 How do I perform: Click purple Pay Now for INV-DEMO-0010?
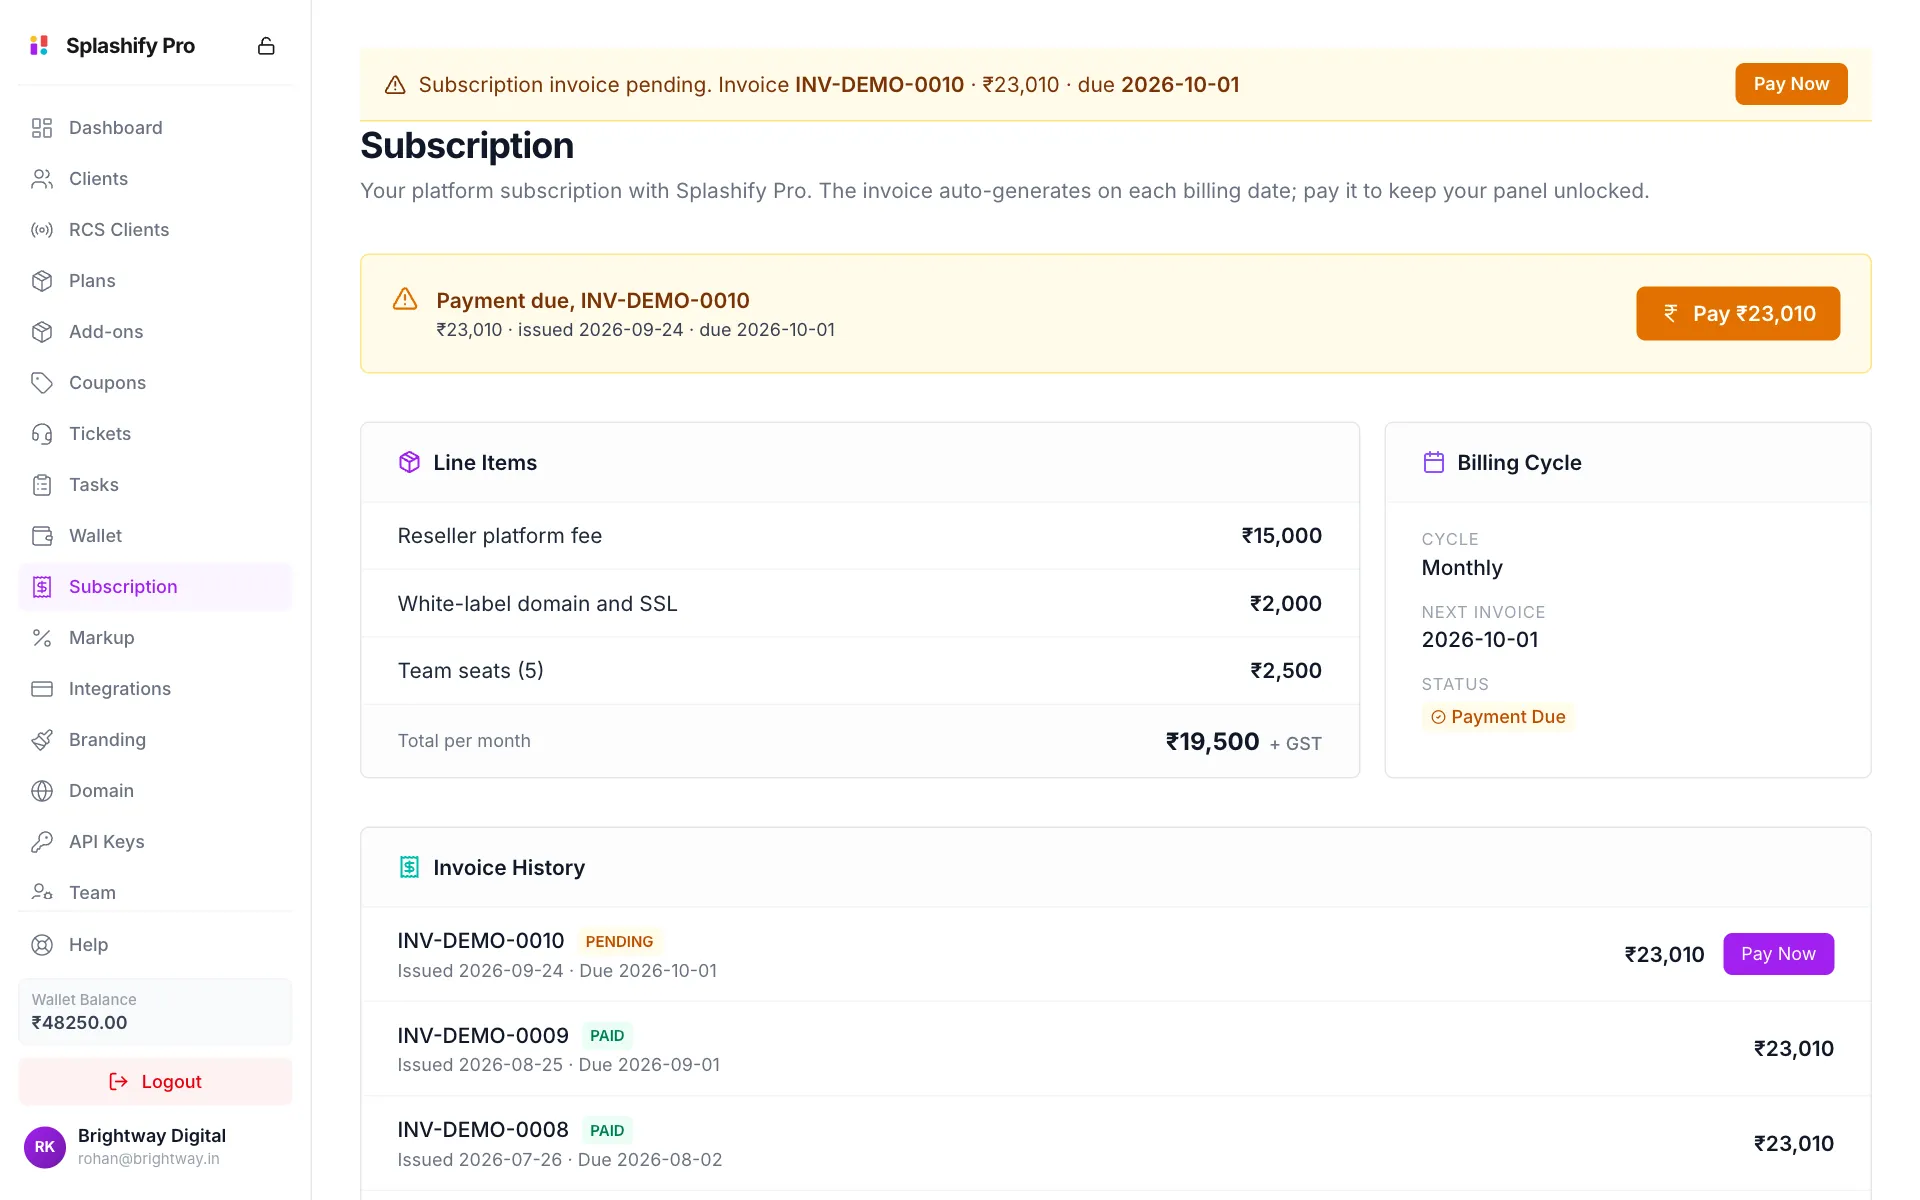point(1778,954)
